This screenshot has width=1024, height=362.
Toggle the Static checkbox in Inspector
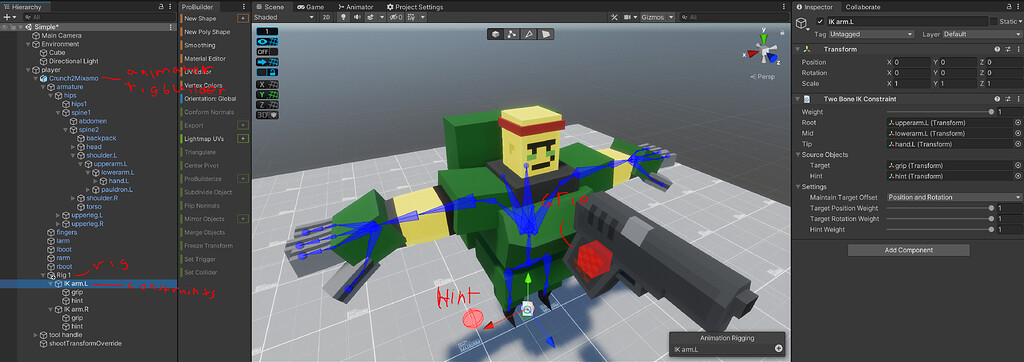994,22
